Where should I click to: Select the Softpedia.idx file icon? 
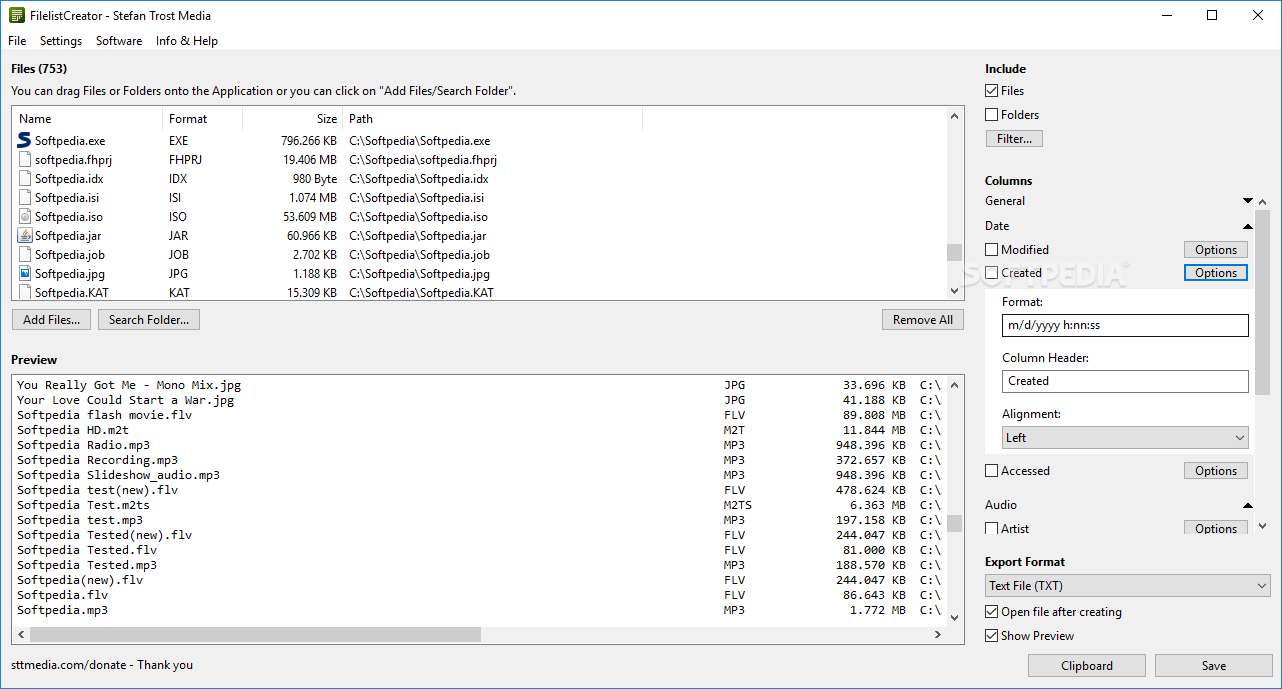coord(25,179)
